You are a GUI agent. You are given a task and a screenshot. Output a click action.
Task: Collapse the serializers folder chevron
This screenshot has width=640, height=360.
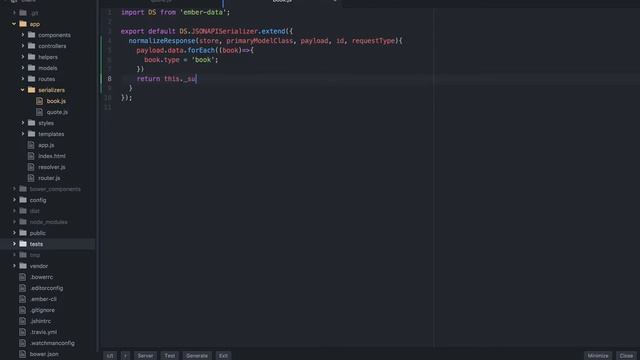click(23, 90)
